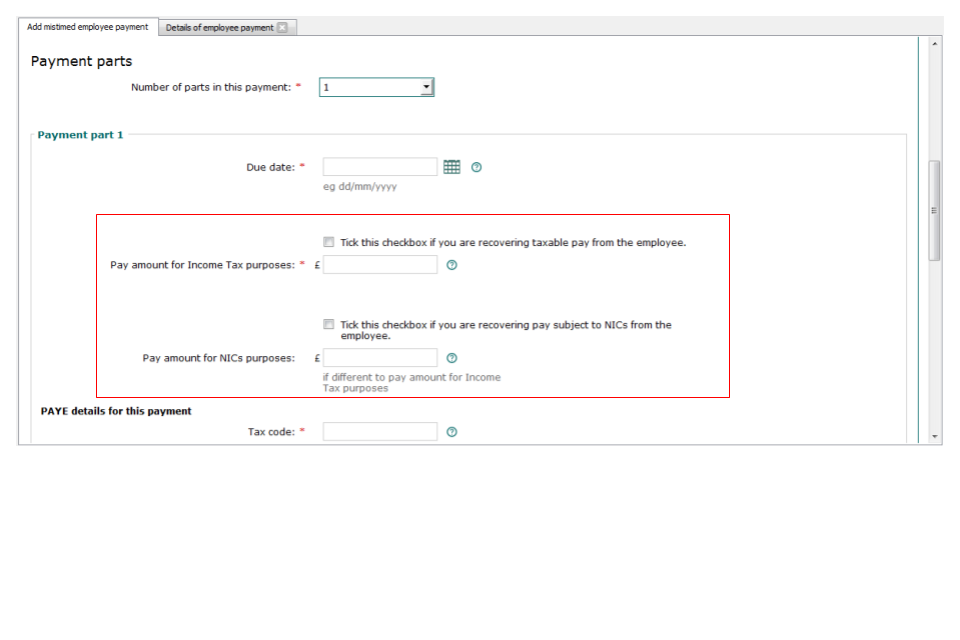The width and height of the screenshot is (960, 640).
Task: Open the Due date calendar picker
Action: coord(452,167)
